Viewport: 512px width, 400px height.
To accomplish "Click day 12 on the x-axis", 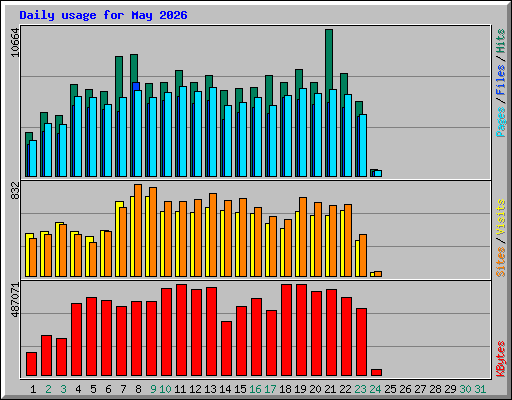I will point(195,389).
